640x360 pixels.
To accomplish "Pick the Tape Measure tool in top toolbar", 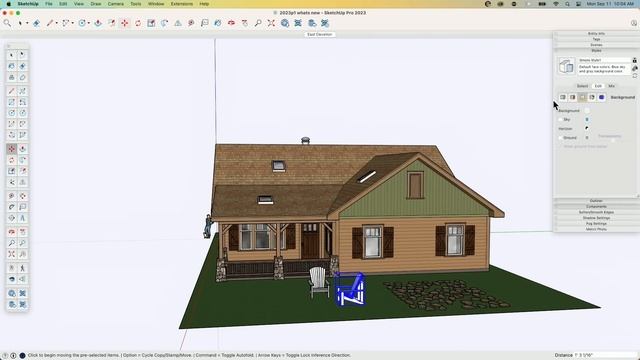I will (x=191, y=23).
